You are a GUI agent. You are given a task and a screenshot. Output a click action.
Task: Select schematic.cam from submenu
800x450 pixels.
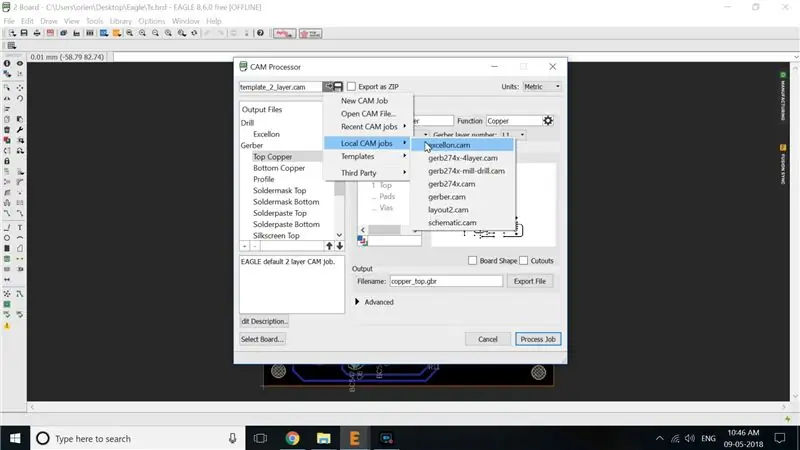(x=463, y=222)
